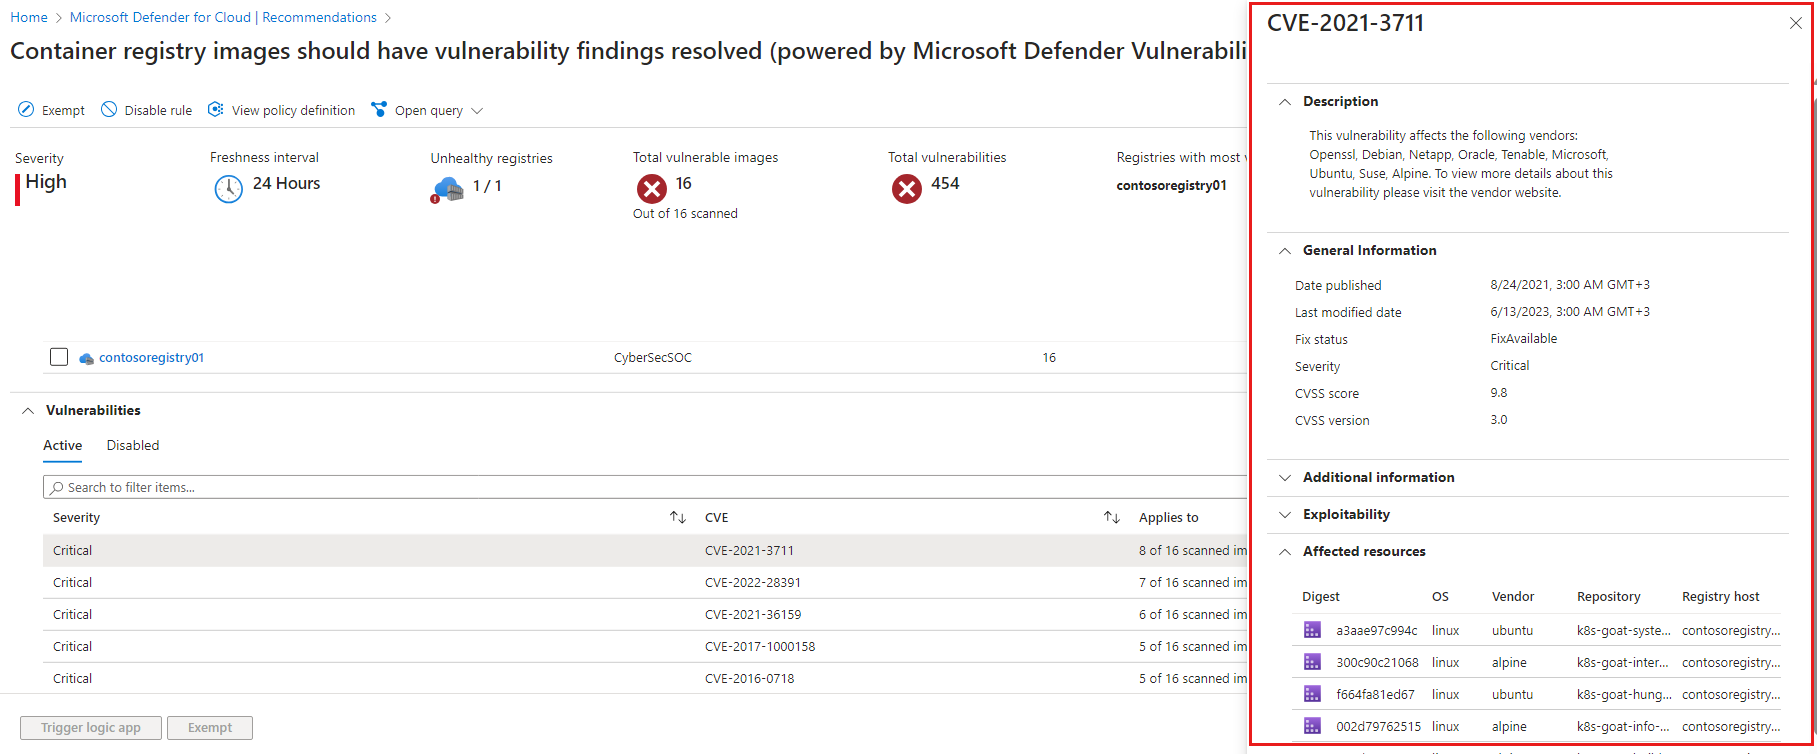Open the Open query dropdown arrow
1817x754 pixels.
[x=477, y=111]
